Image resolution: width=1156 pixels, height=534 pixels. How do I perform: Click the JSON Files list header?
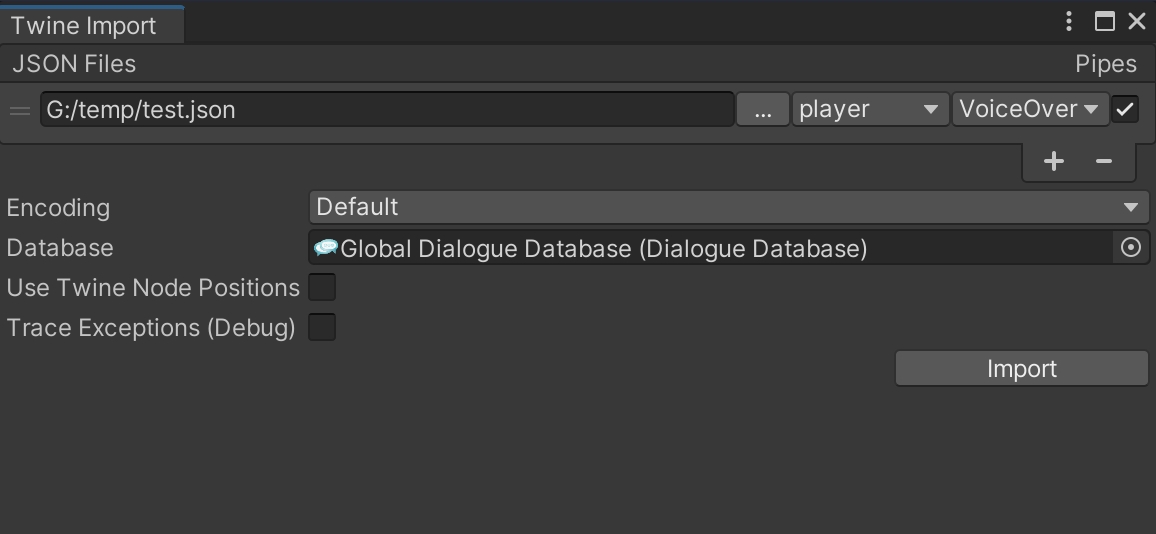coord(74,64)
